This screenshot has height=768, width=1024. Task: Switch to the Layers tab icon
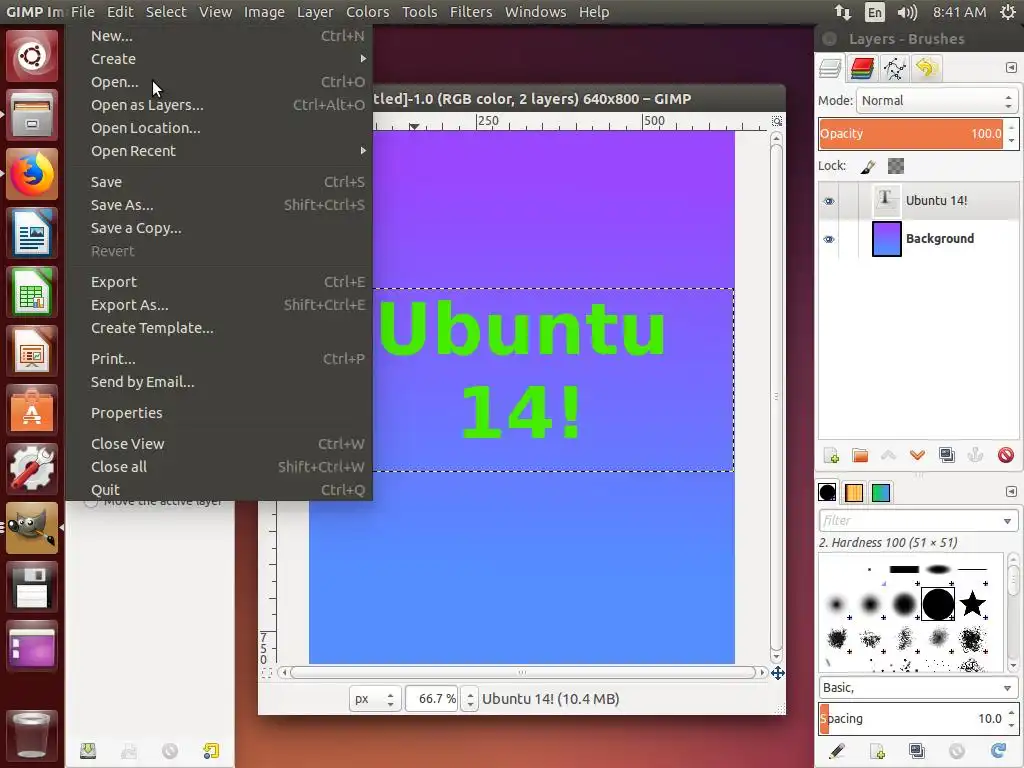point(830,68)
